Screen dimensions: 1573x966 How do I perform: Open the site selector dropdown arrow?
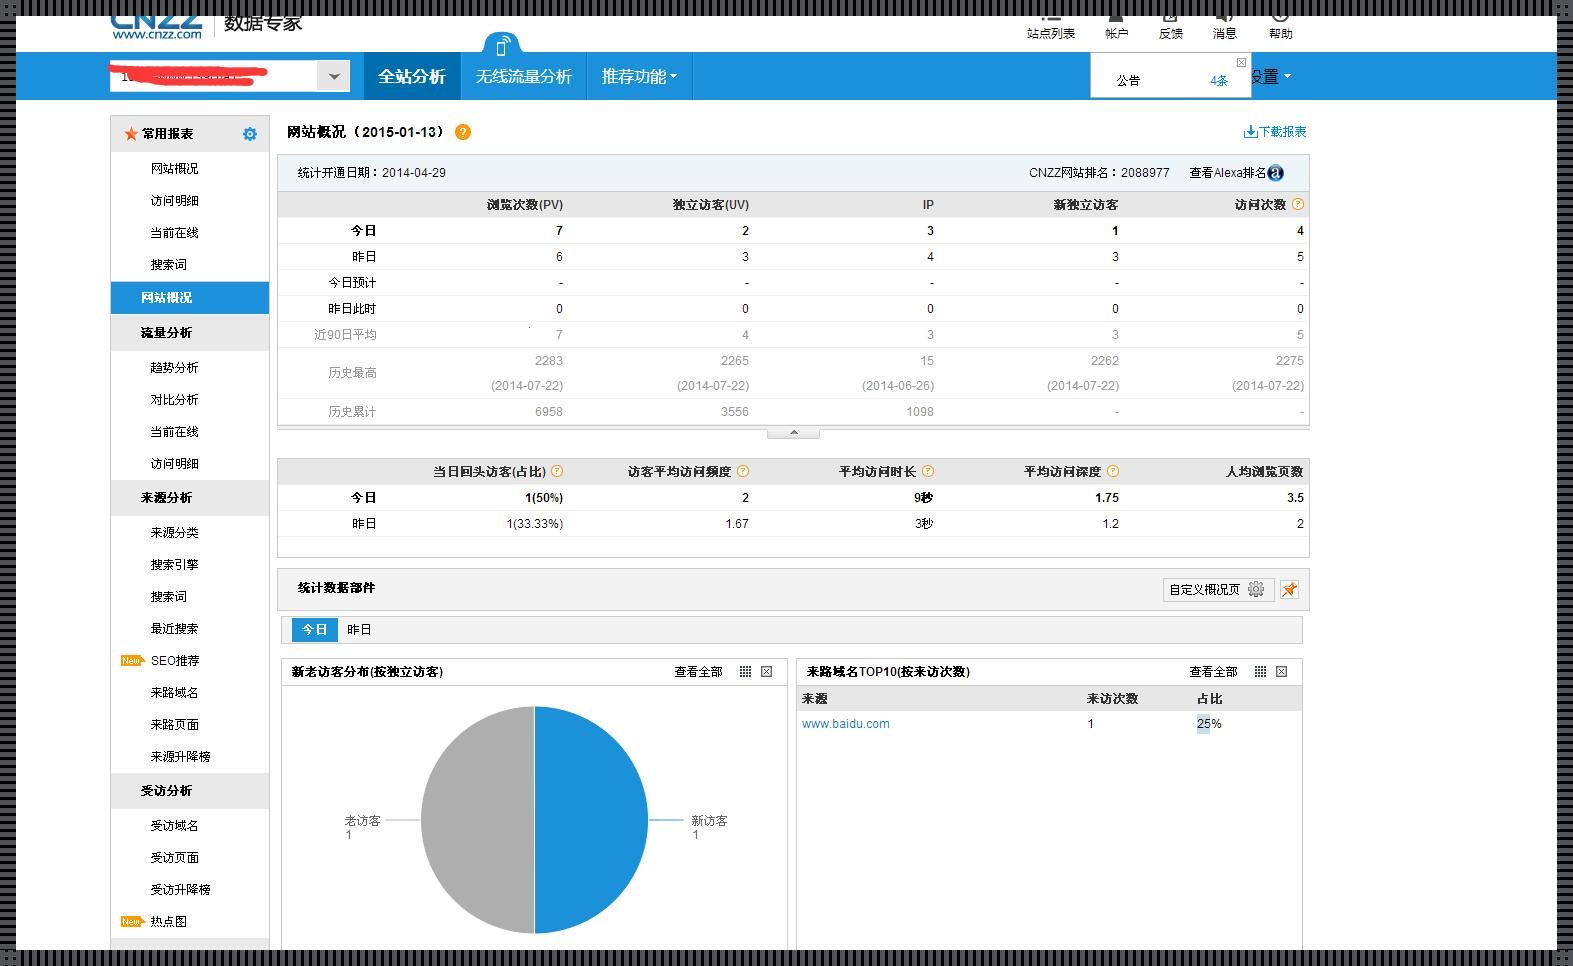tap(334, 76)
